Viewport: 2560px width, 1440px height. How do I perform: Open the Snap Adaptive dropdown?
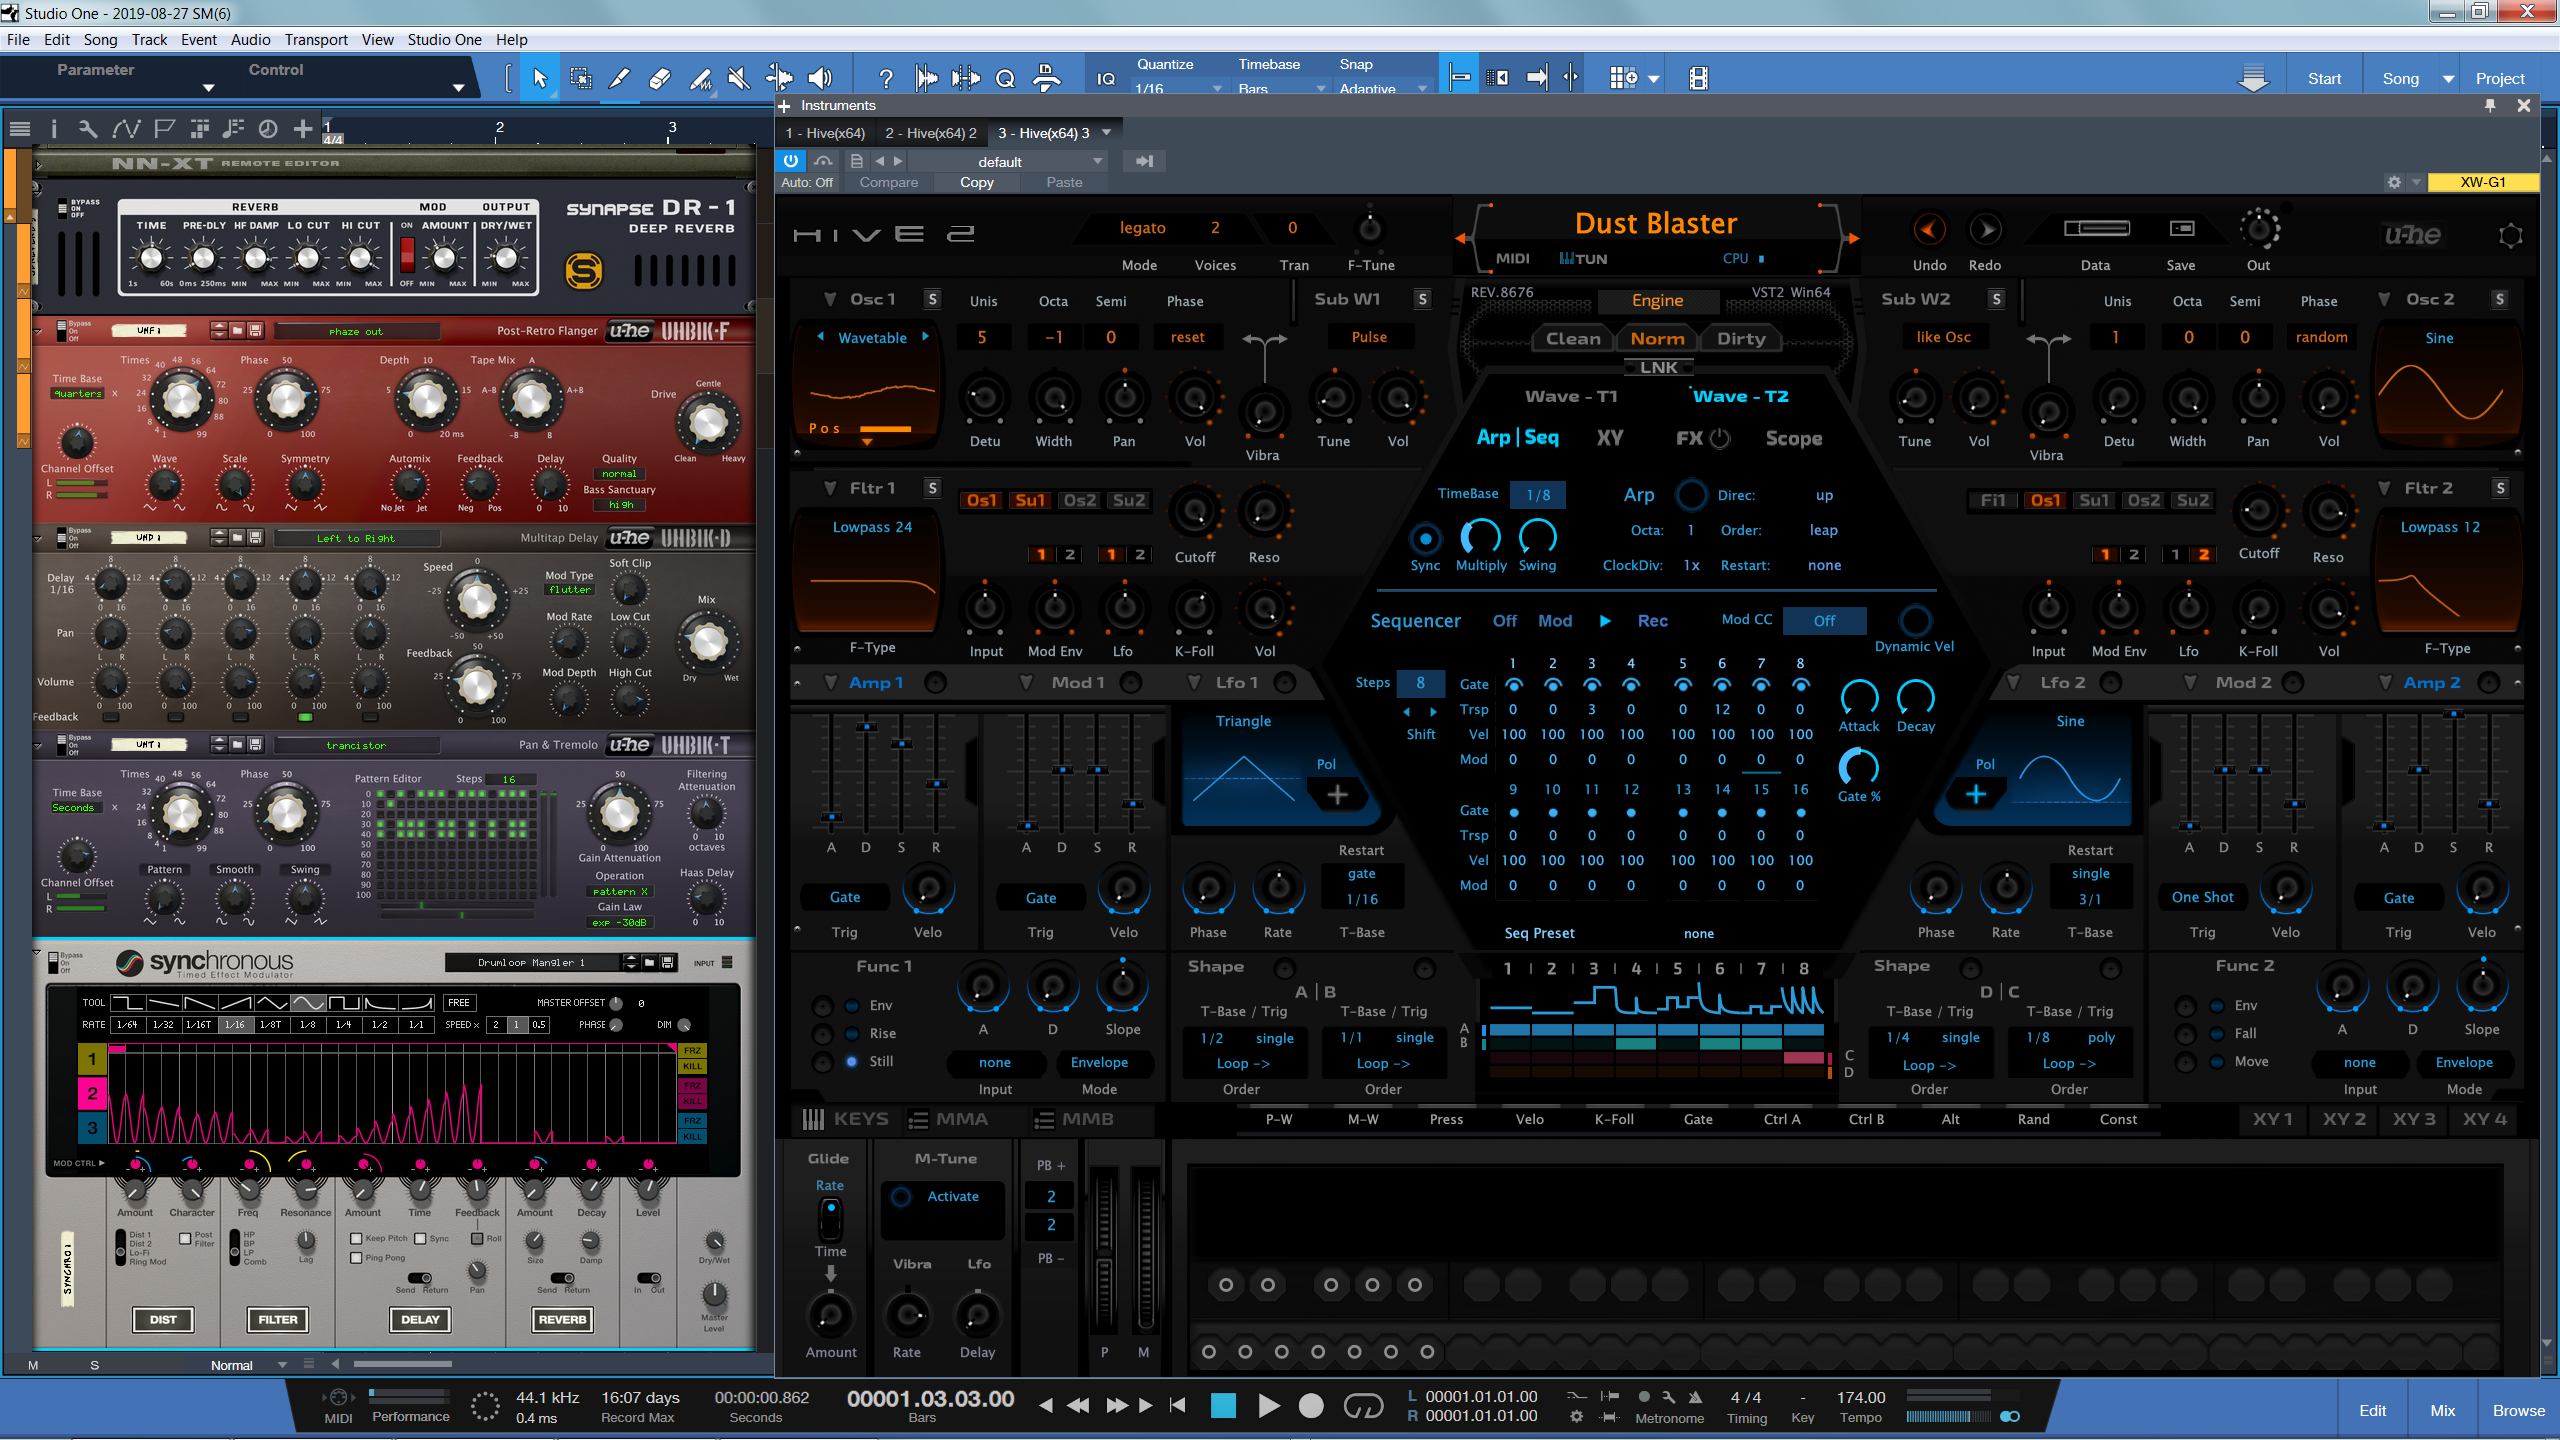pos(1383,88)
